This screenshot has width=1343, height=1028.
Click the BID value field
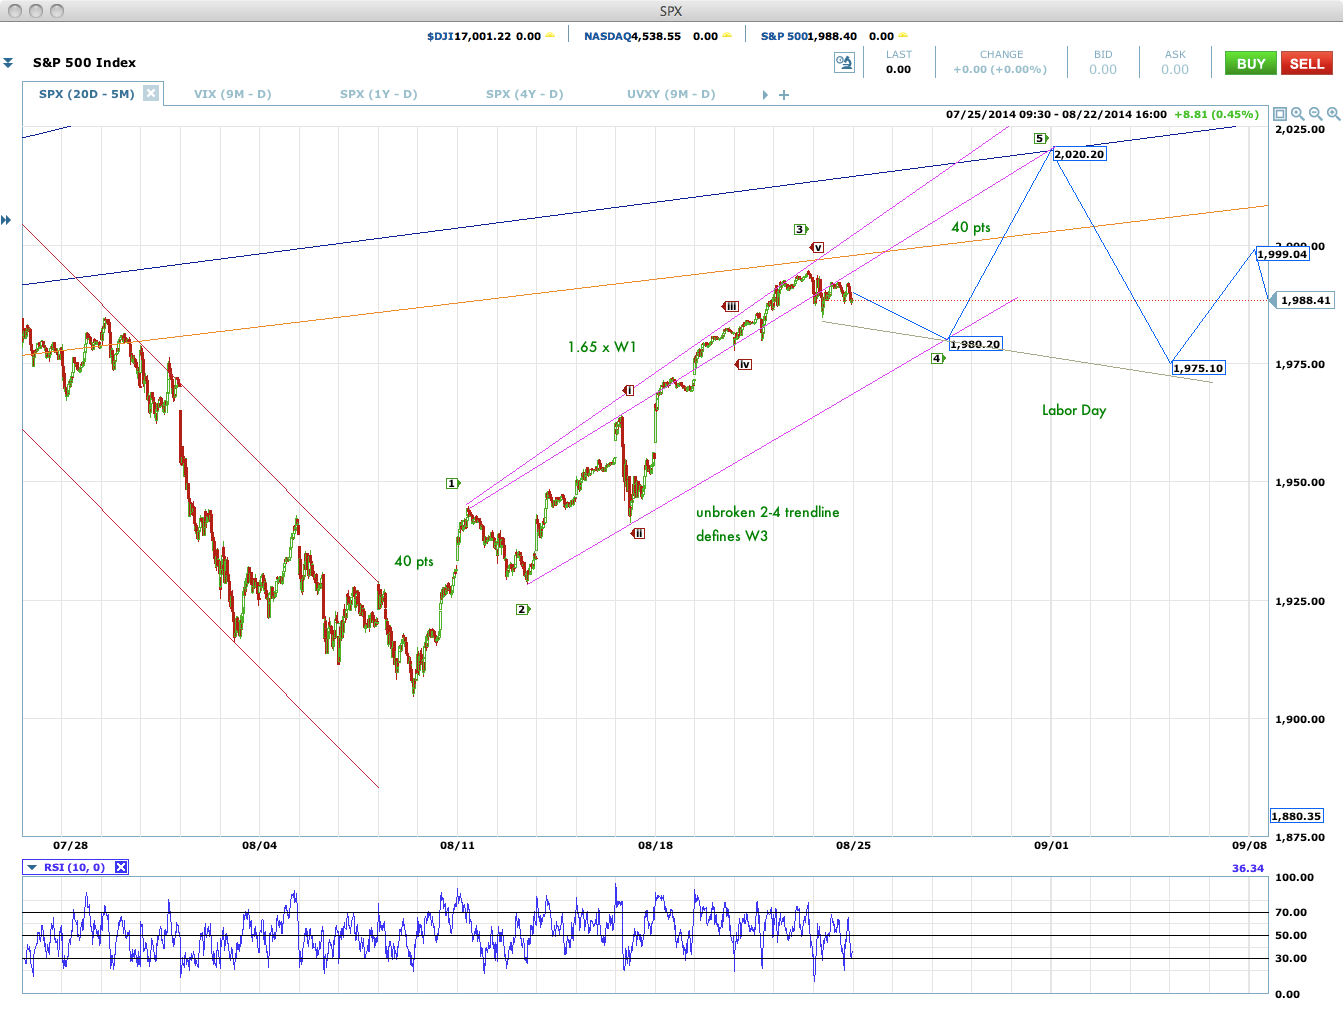pos(1103,69)
